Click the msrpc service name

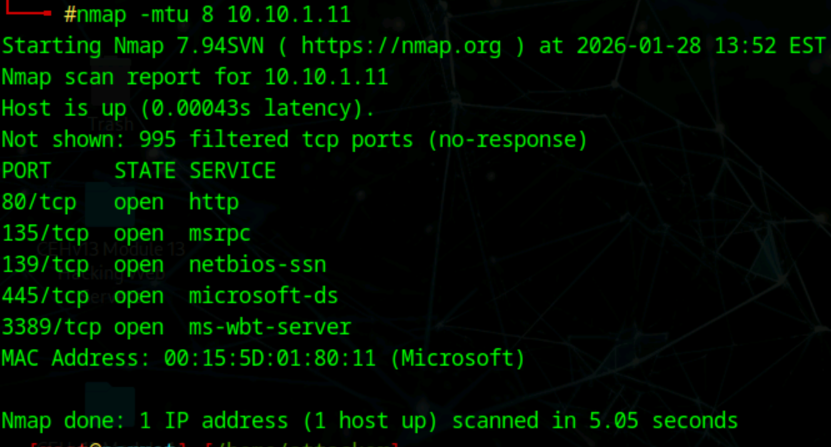220,233
